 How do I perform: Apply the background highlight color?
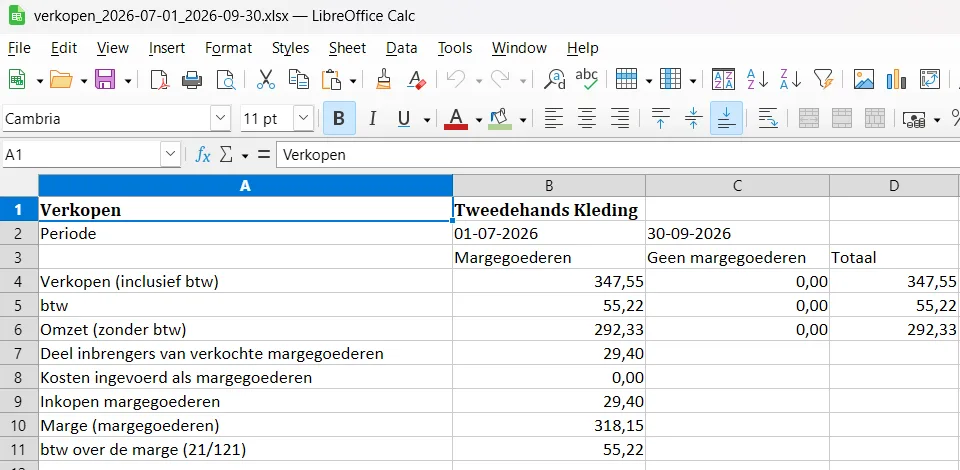(500, 118)
